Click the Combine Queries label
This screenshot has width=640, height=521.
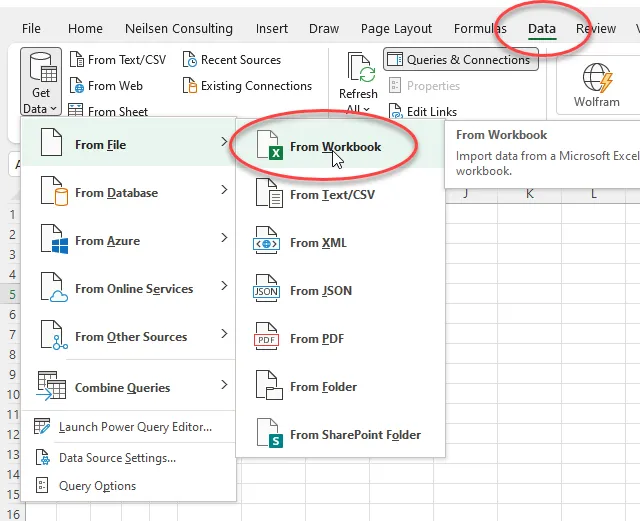(x=122, y=387)
